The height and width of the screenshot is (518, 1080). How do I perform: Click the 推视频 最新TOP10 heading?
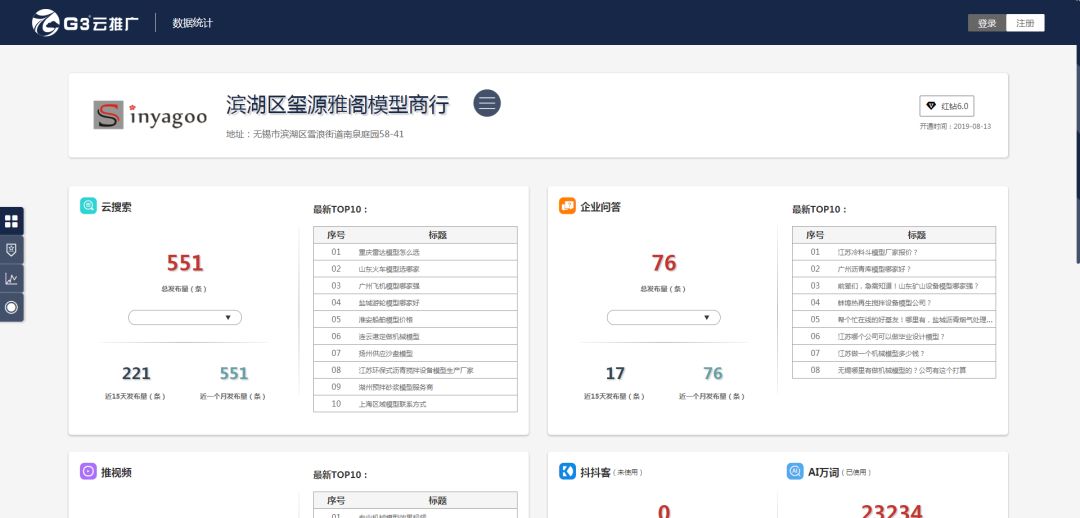(340, 475)
